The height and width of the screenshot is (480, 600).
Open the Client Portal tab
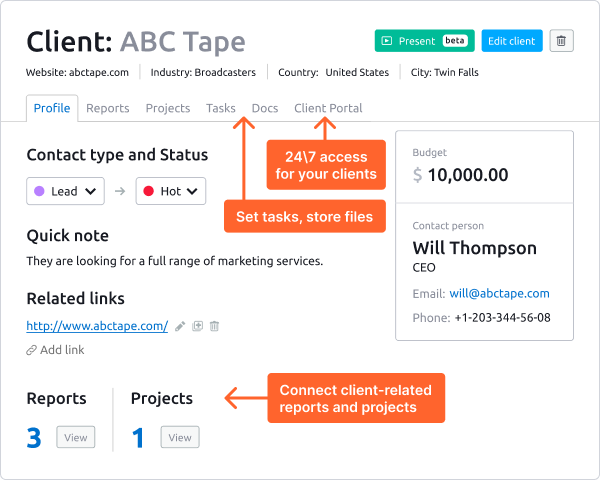[x=328, y=108]
